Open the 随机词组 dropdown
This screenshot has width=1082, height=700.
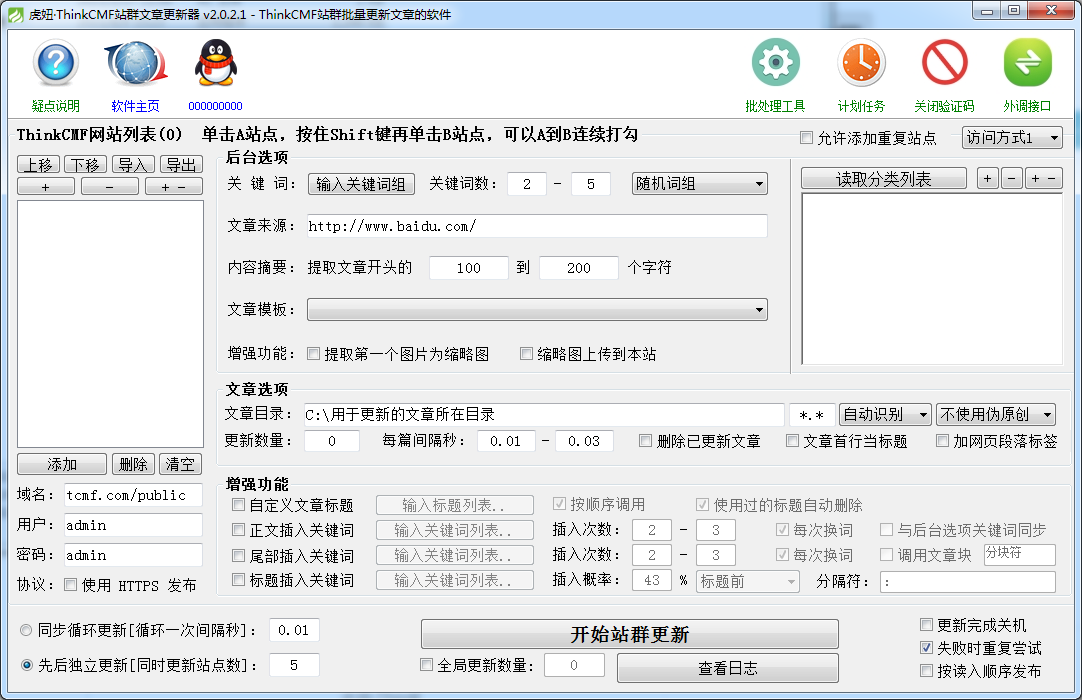pos(700,184)
